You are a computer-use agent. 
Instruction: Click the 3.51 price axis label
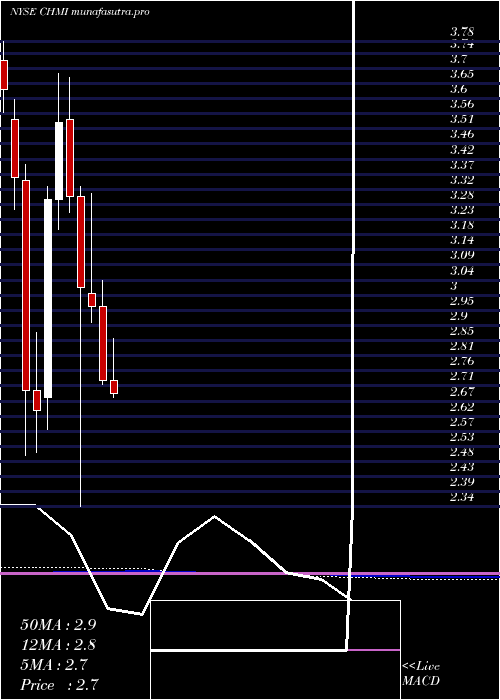point(462,119)
